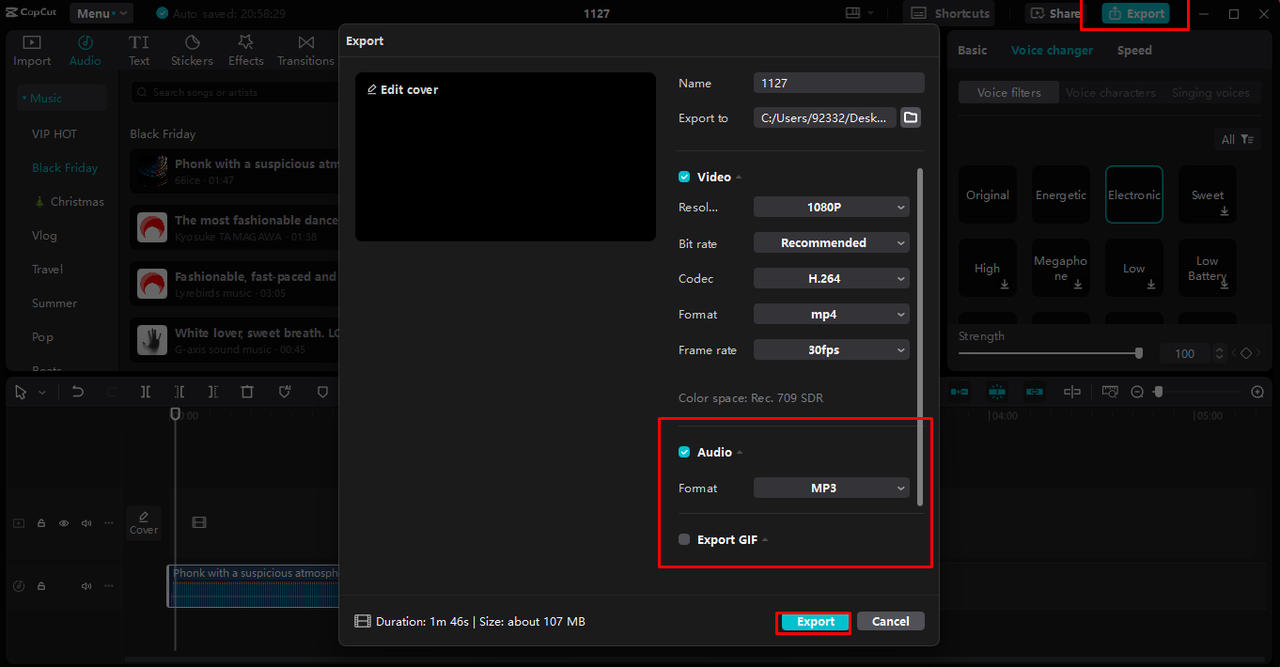
Task: Open the Import media tab
Action: (x=32, y=50)
